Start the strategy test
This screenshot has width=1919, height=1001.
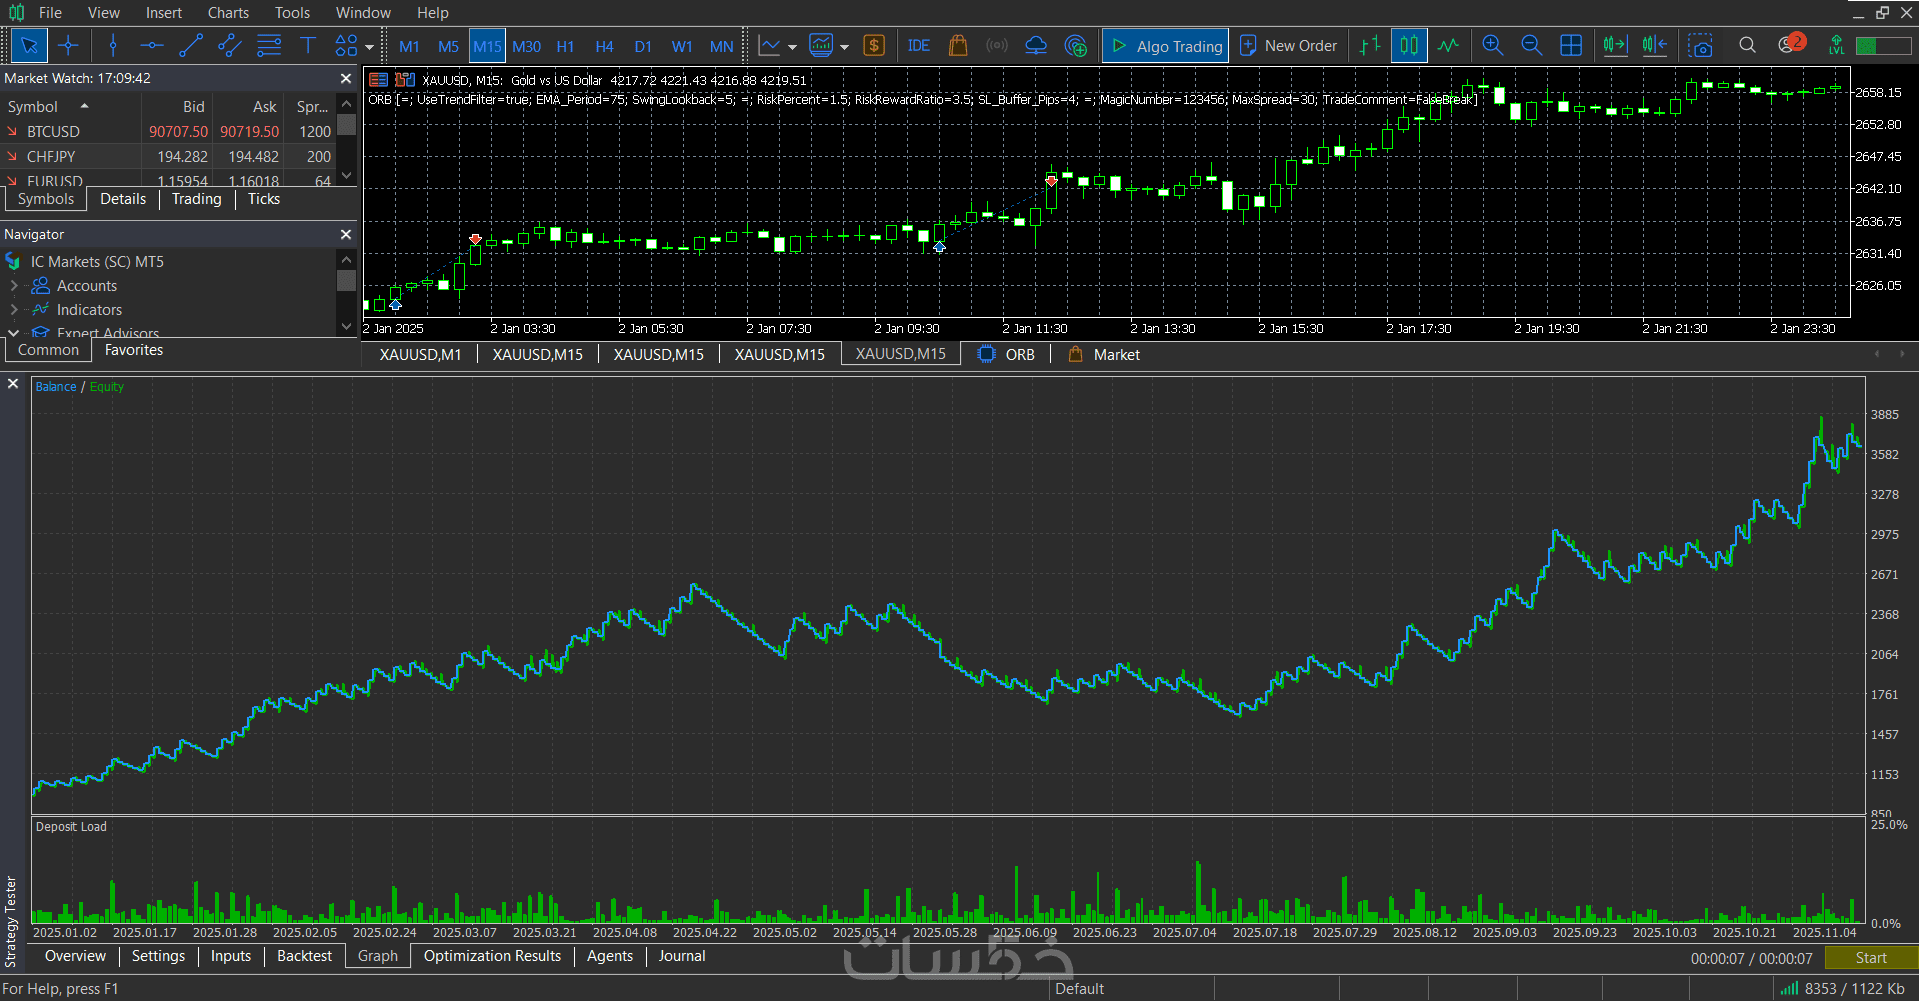click(1871, 958)
